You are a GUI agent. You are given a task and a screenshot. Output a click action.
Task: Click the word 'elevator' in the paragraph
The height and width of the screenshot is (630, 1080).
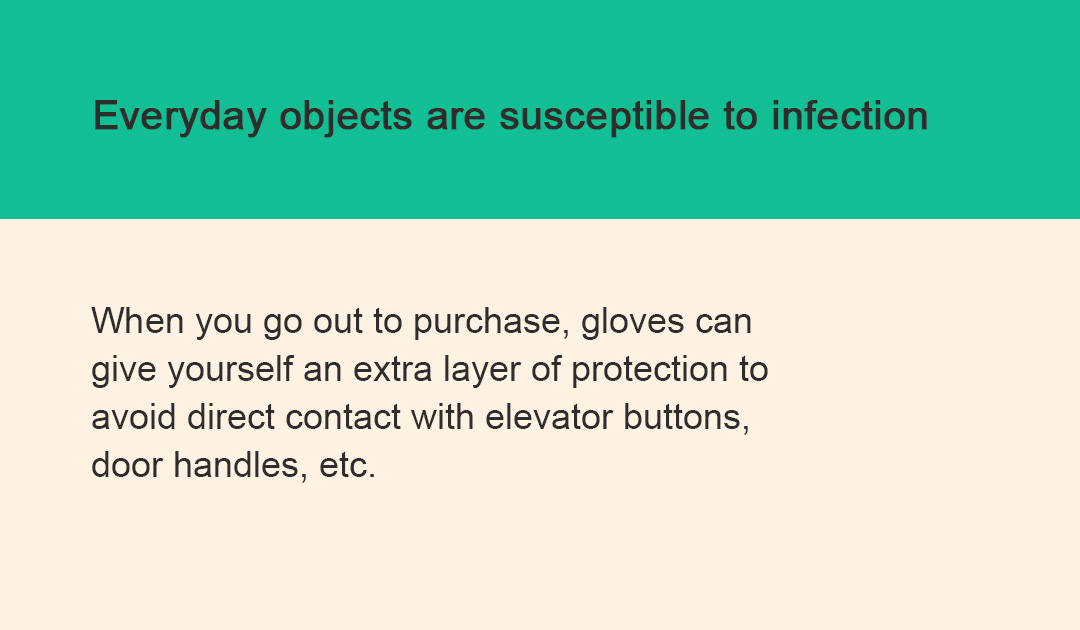tap(548, 418)
